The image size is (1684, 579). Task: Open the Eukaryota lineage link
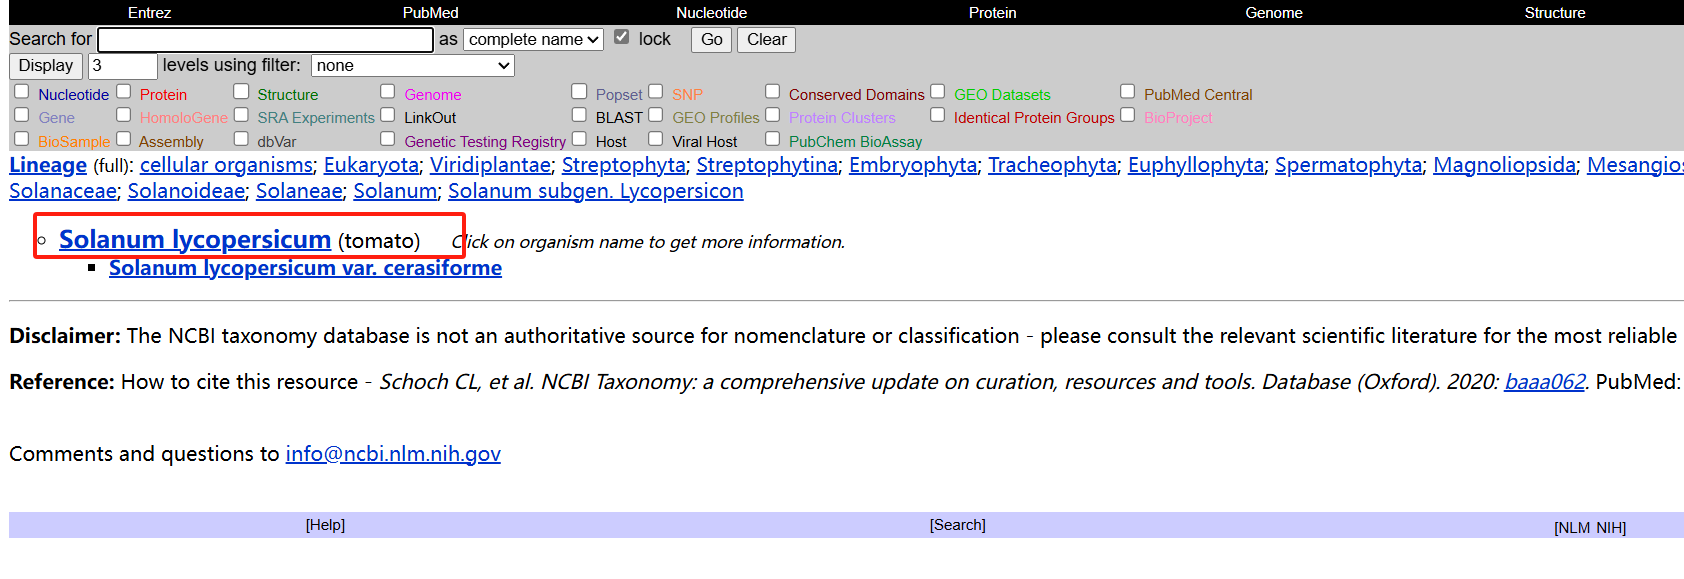(371, 165)
